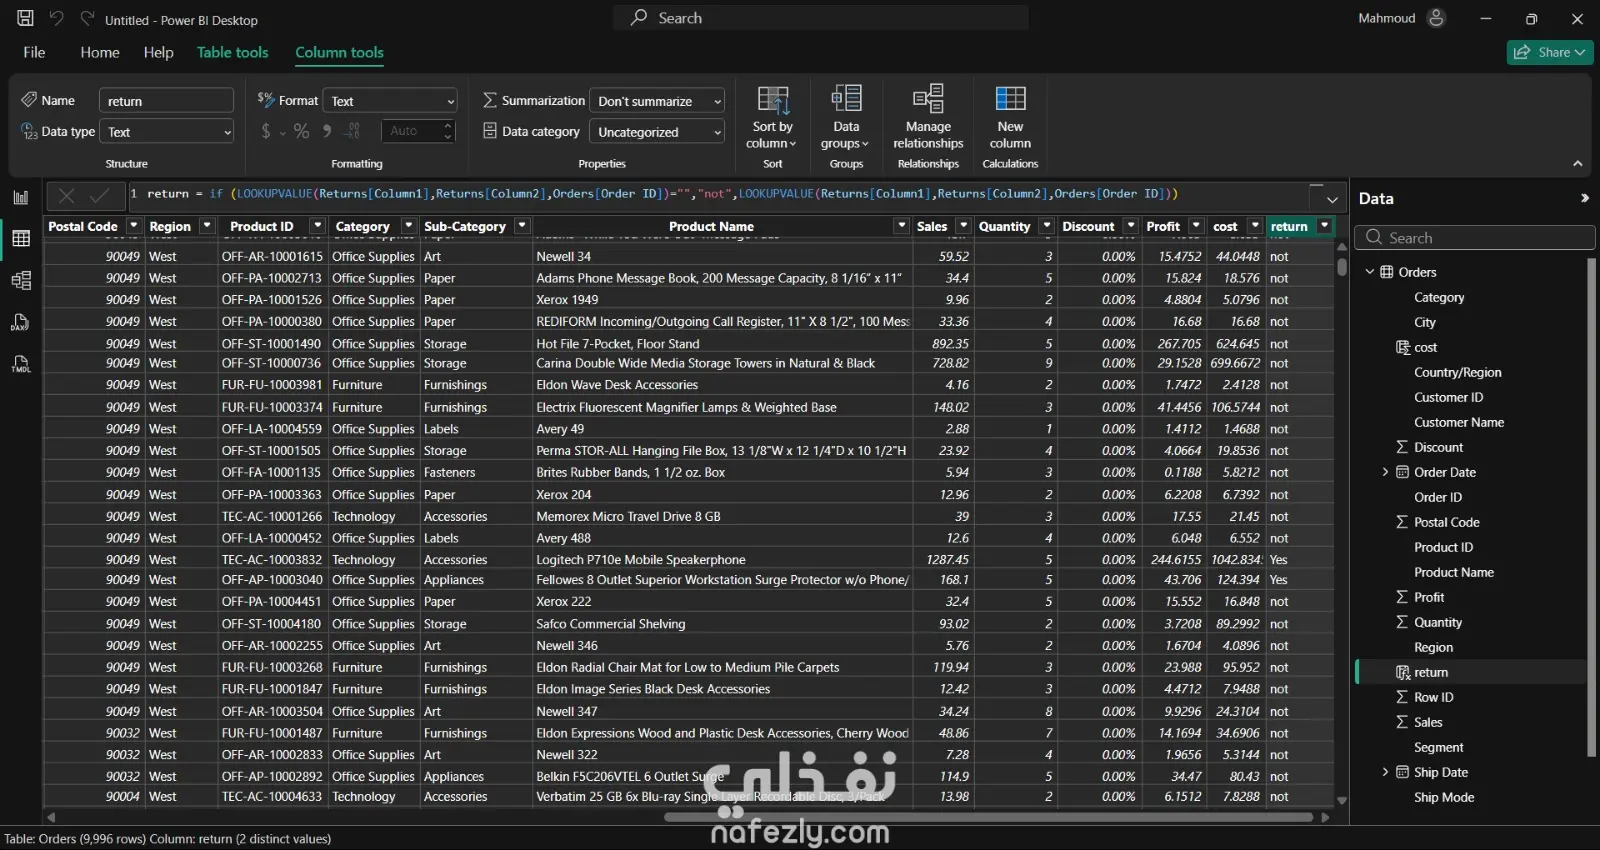The height and width of the screenshot is (850, 1600).
Task: Expand the formula bar chevron
Action: click(x=1332, y=199)
